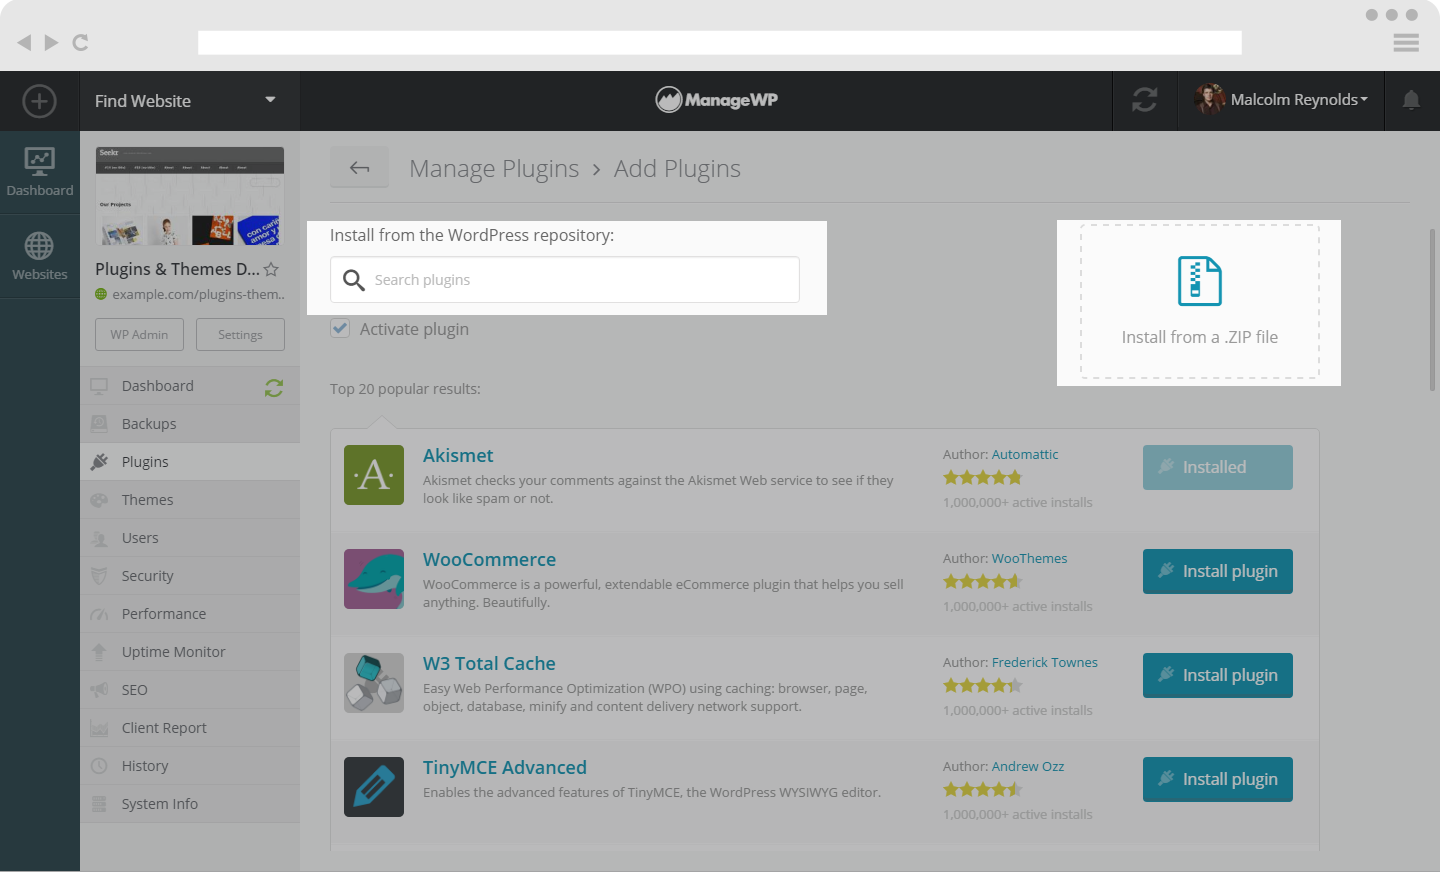Click the 'Top 20 popular results:' heading
Viewport: 1440px width, 872px height.
coord(405,389)
